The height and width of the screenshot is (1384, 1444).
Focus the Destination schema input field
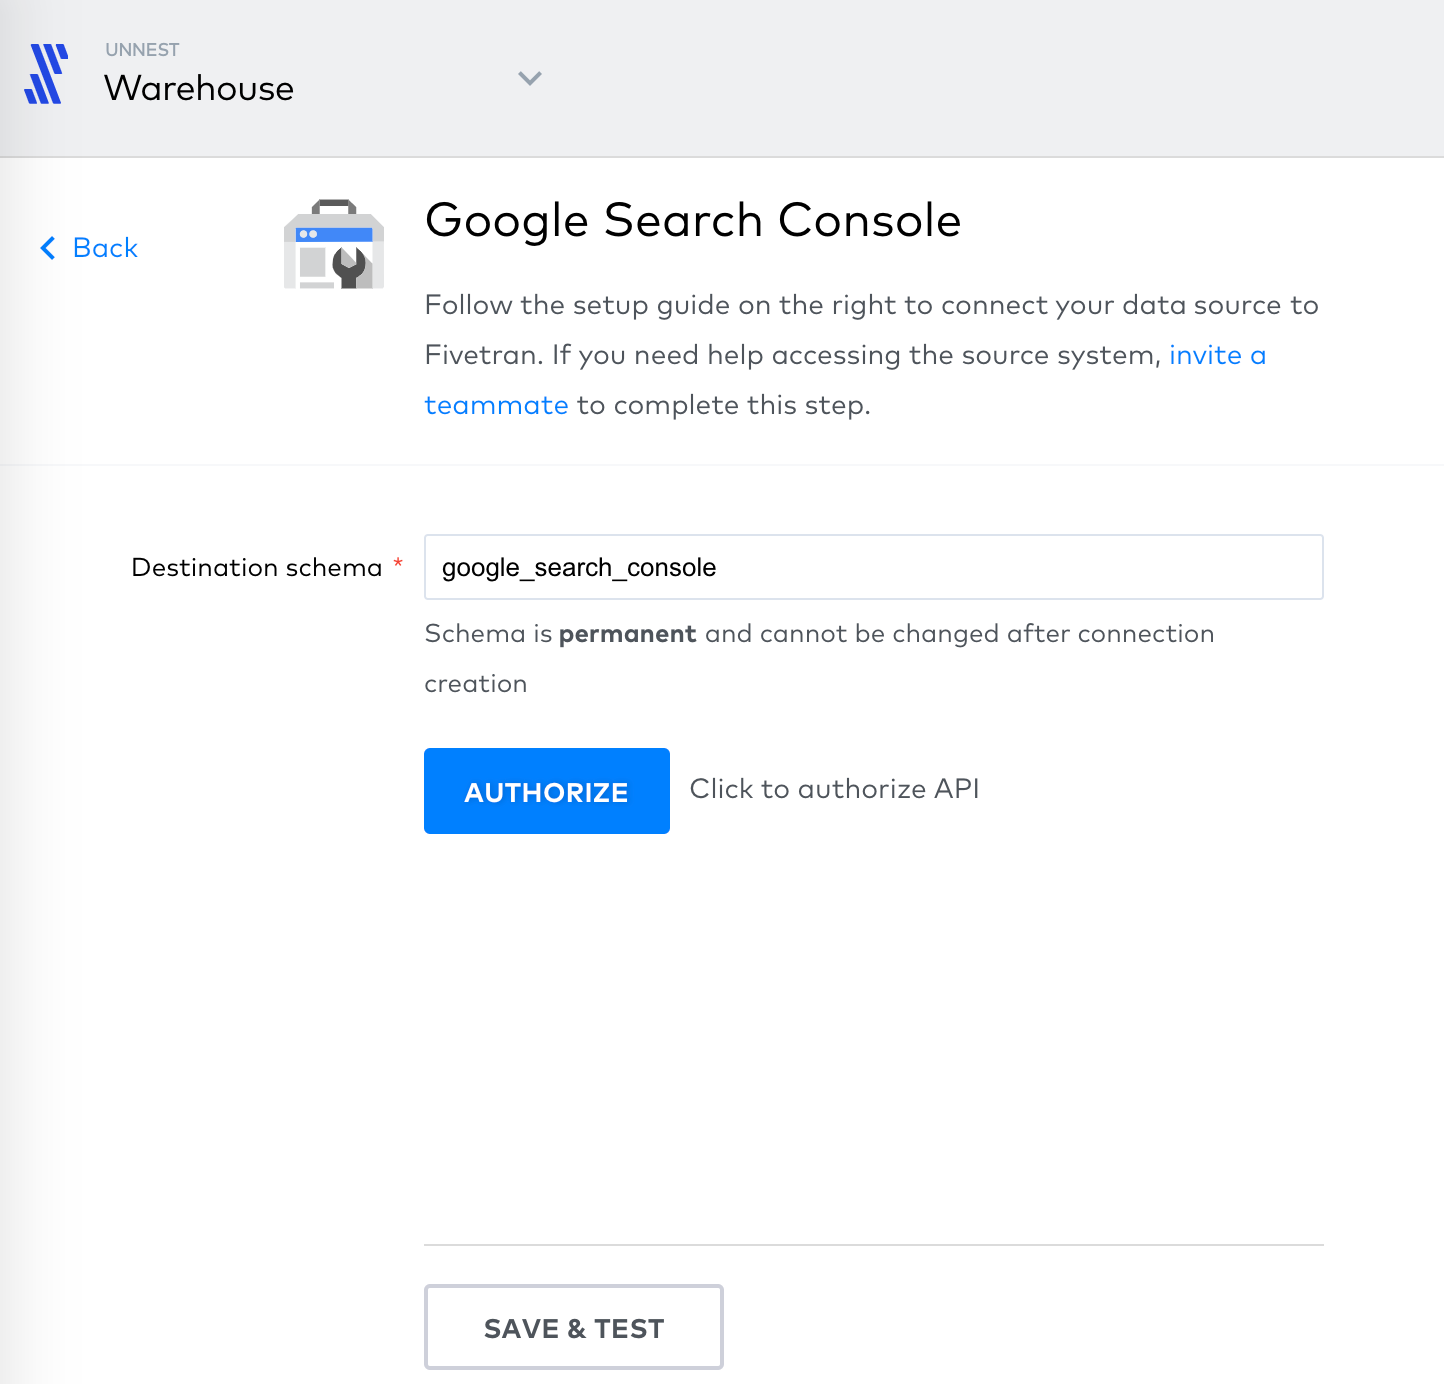(874, 567)
